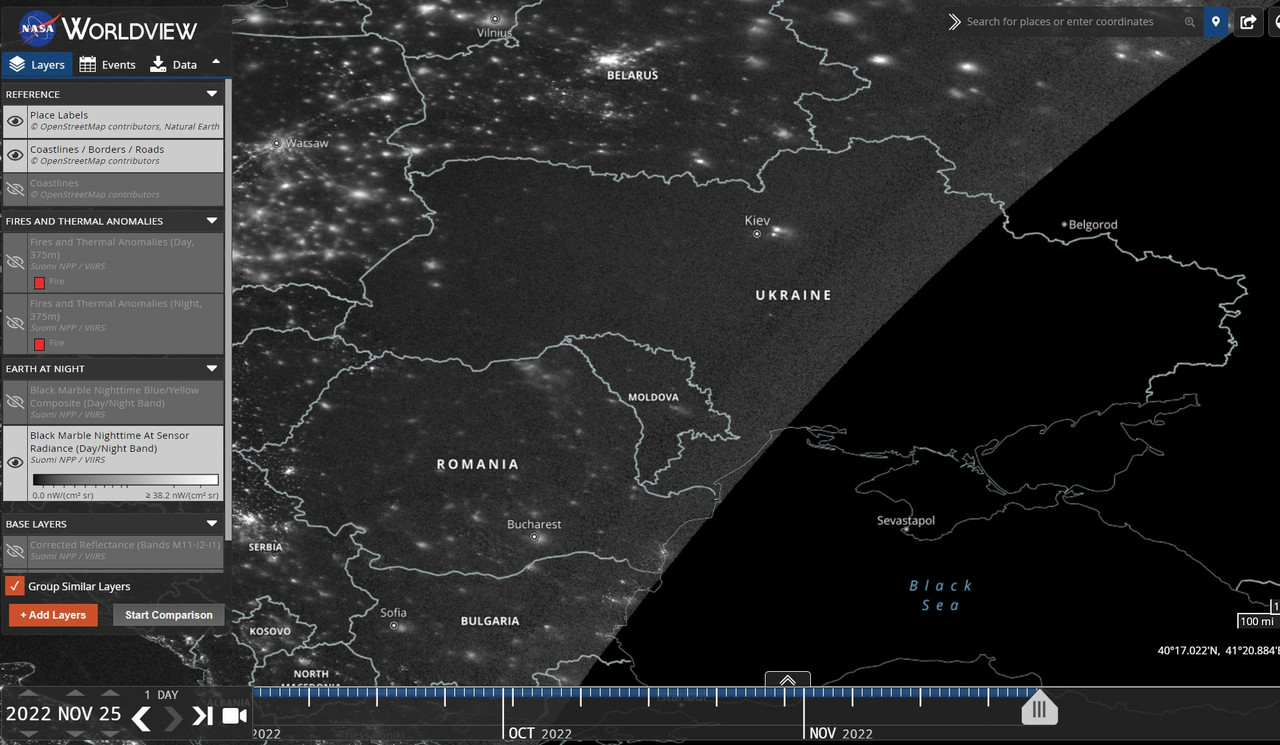Click the search places input field
This screenshot has width=1280, height=745.
1073,22
